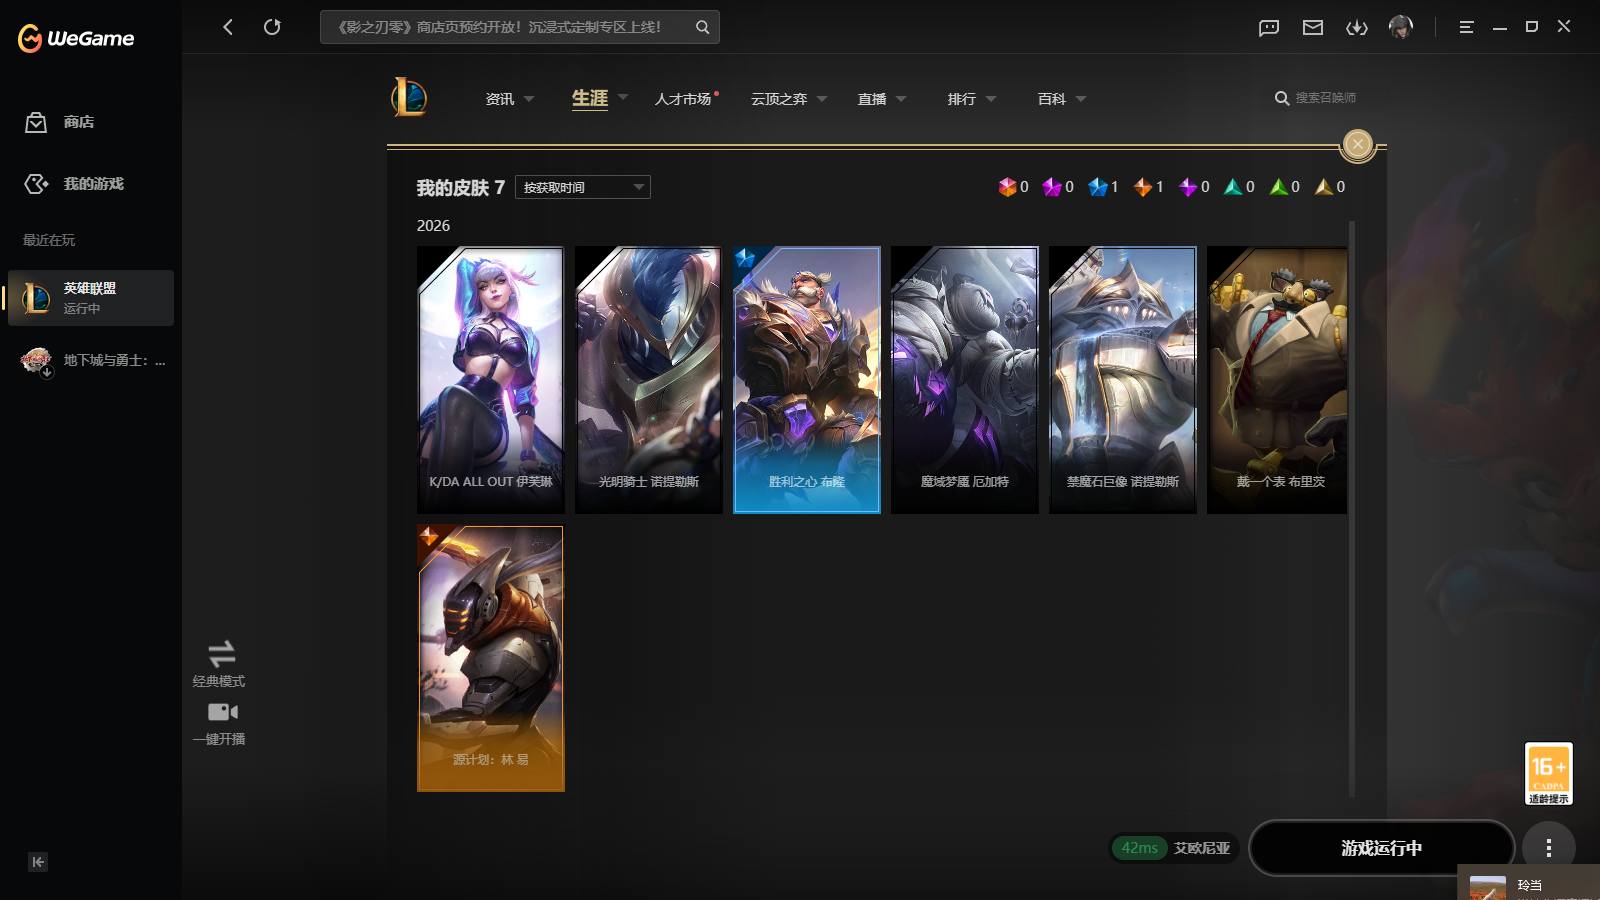Screen dimensions: 1600x900
Task: Open the 云顶之弈 tab
Action: [779, 99]
